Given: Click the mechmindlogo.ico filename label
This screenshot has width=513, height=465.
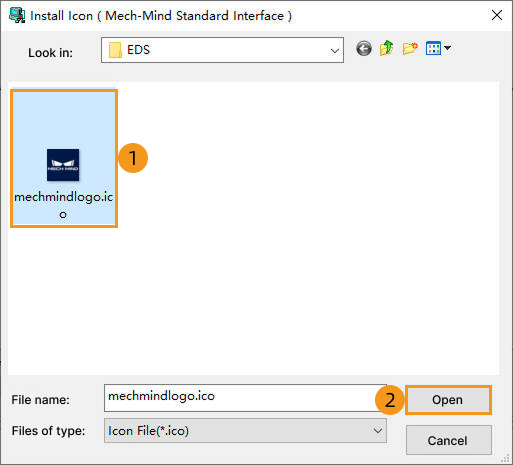Looking at the screenshot, I should [63, 205].
